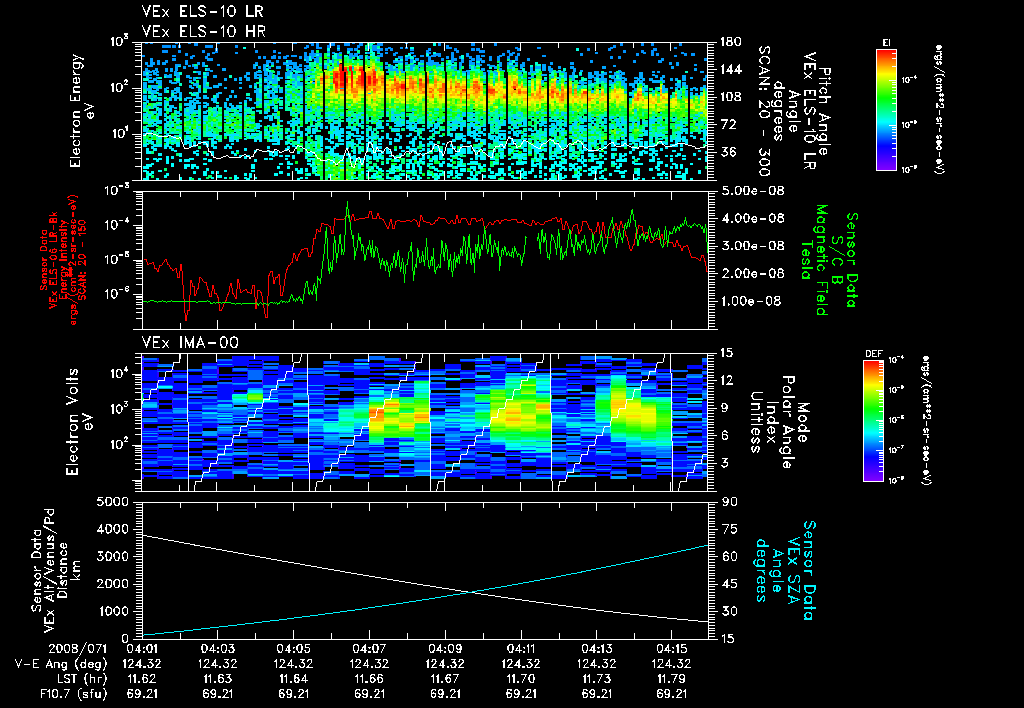
Task: Click where altitude and SZA lines cross
Action: point(470,592)
